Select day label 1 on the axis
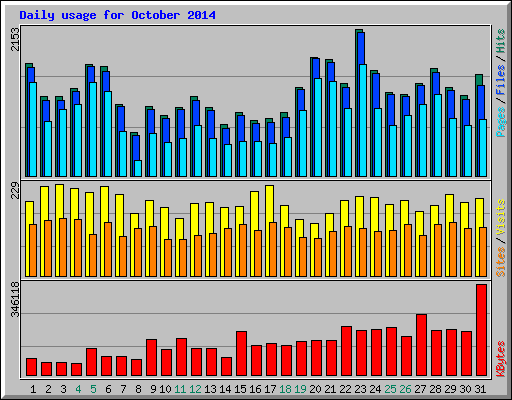Image resolution: width=512 pixels, height=400 pixels. tap(33, 389)
